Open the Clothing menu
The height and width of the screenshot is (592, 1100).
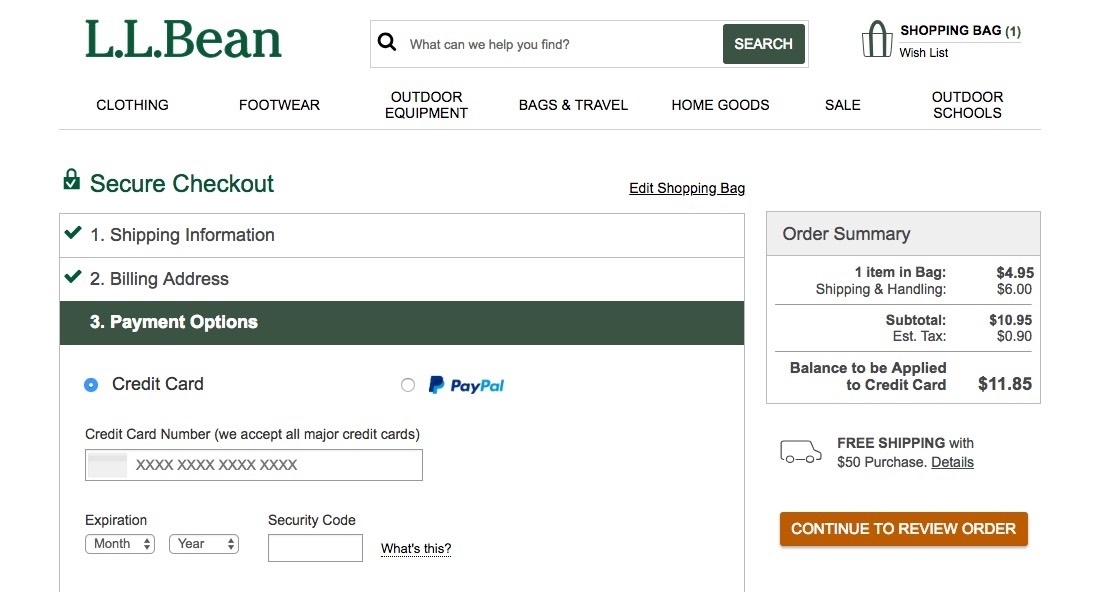132,105
